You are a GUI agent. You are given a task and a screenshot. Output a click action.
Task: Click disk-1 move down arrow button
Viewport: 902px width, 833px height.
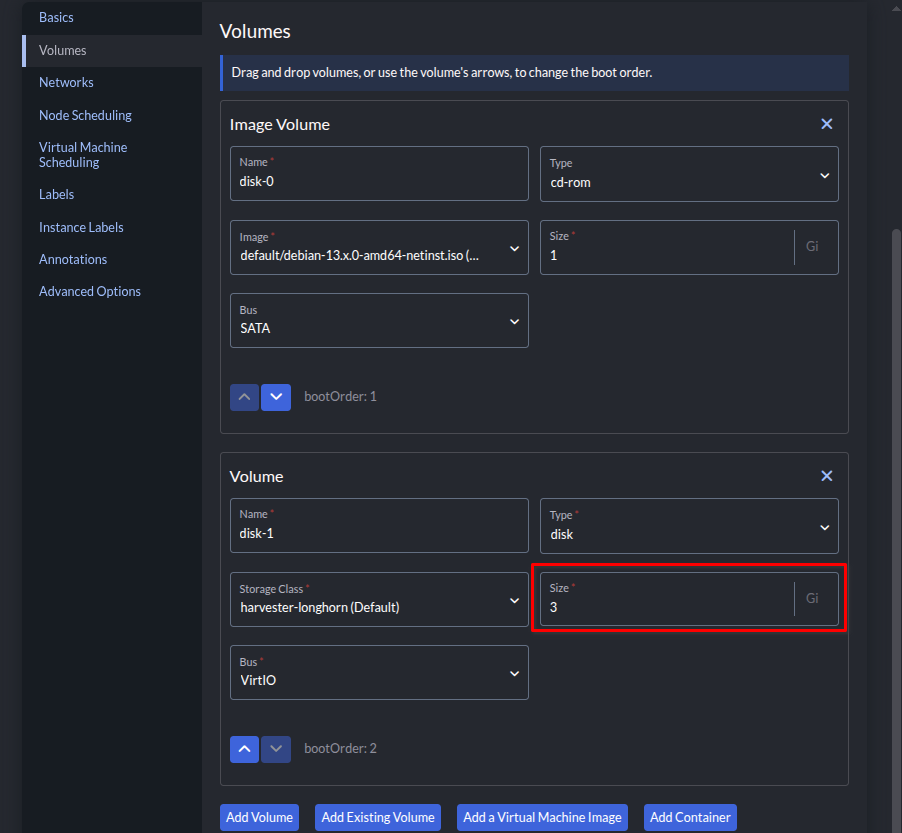276,749
